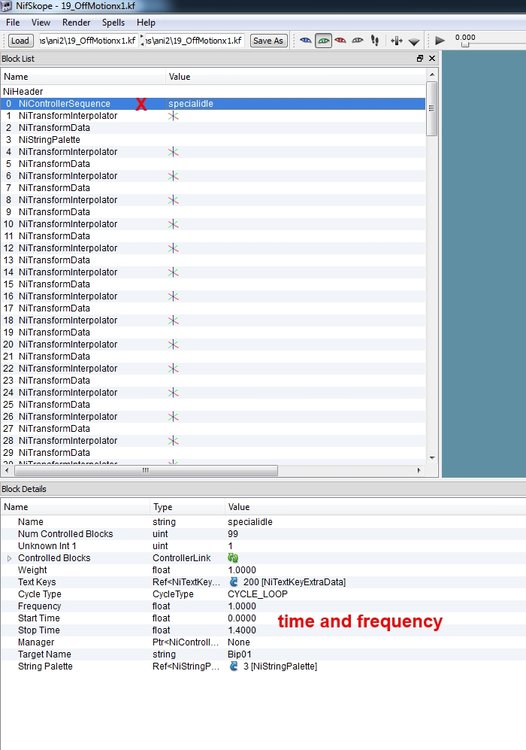Move the animation time slider handle
This screenshot has width=526, height=750.
[465, 44]
